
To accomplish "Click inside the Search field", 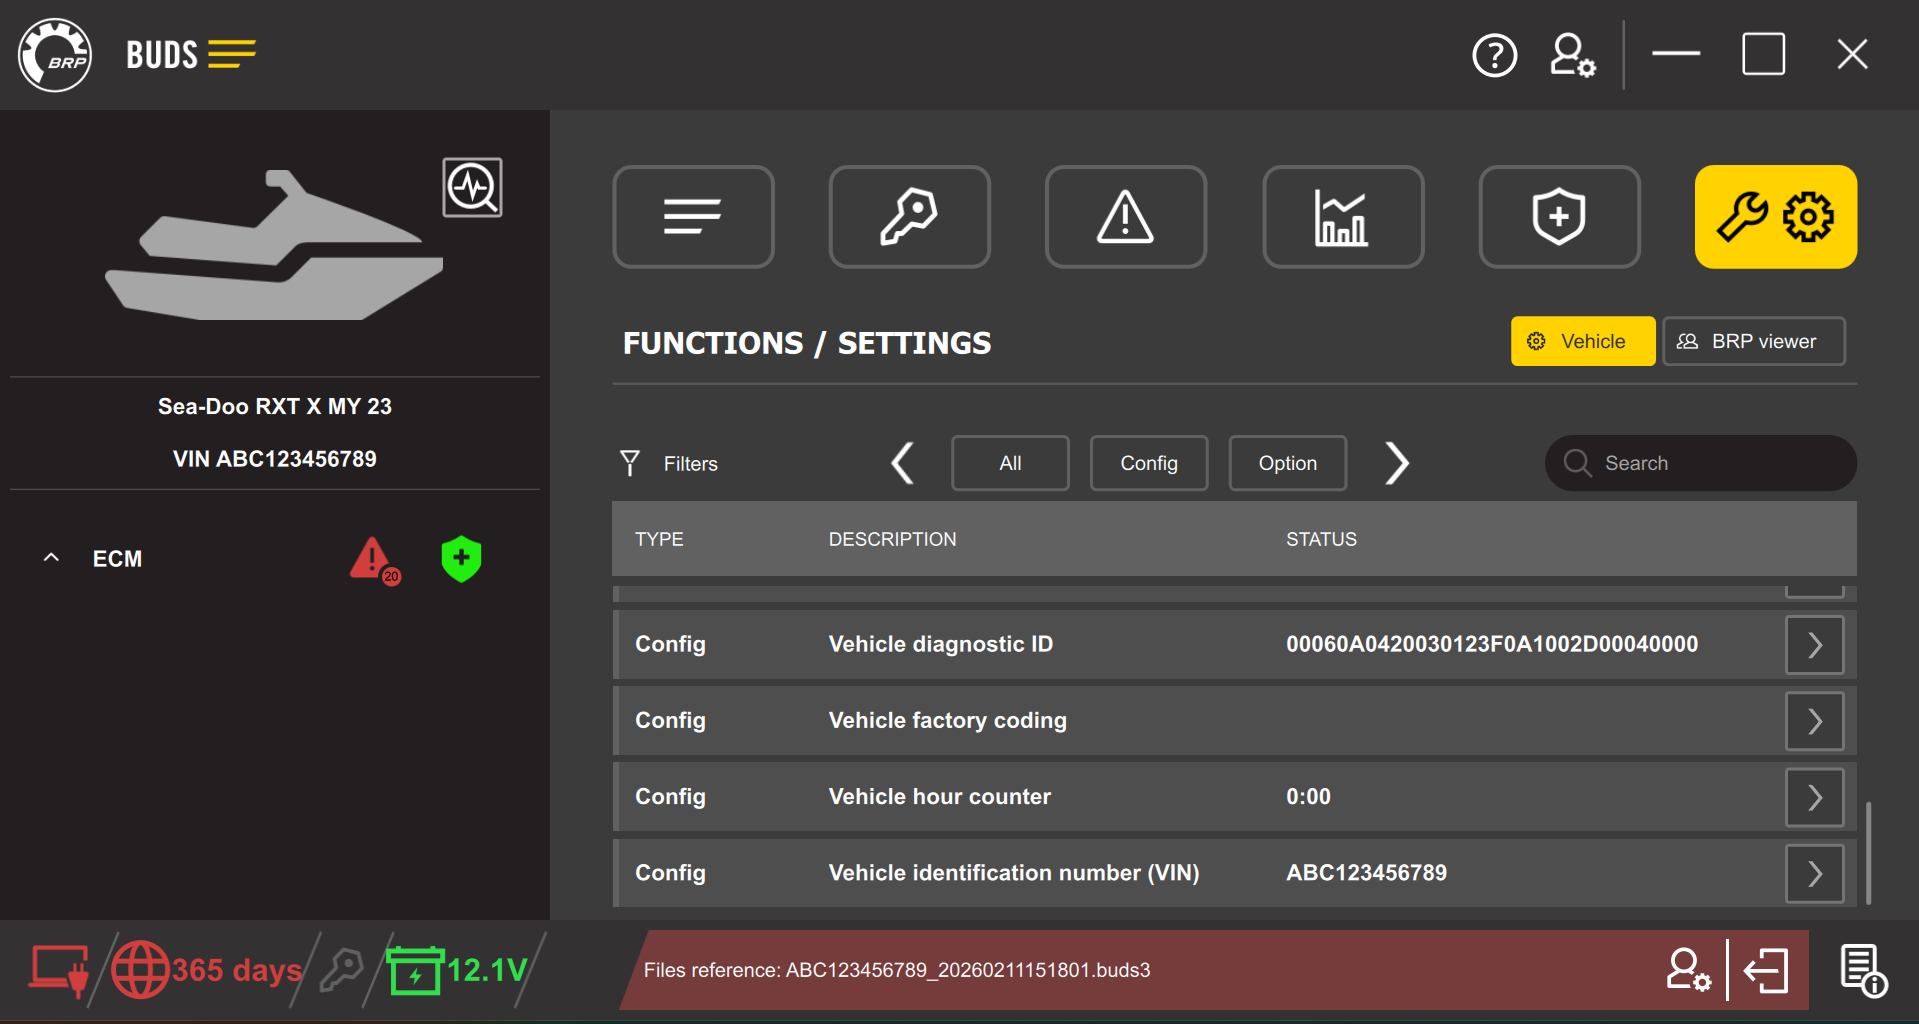I will point(1700,462).
